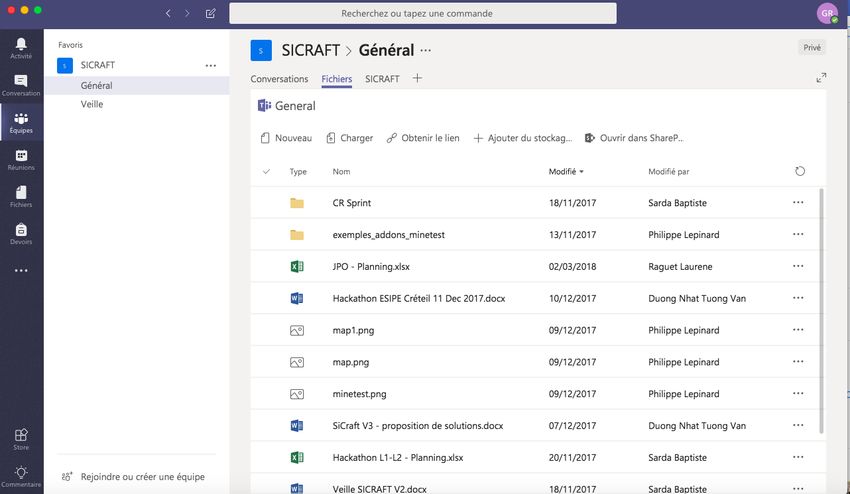Click the Nouveau button
This screenshot has height=494, width=850.
tap(286, 138)
